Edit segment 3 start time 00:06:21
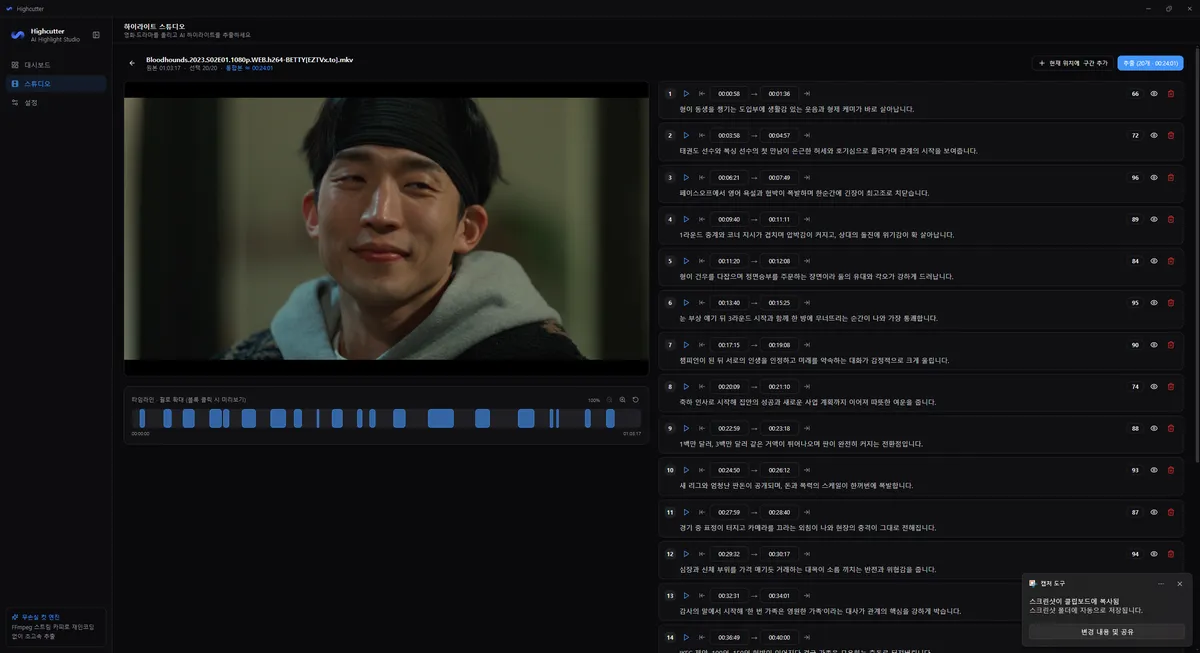Viewport: 1200px width, 653px height. 729,177
